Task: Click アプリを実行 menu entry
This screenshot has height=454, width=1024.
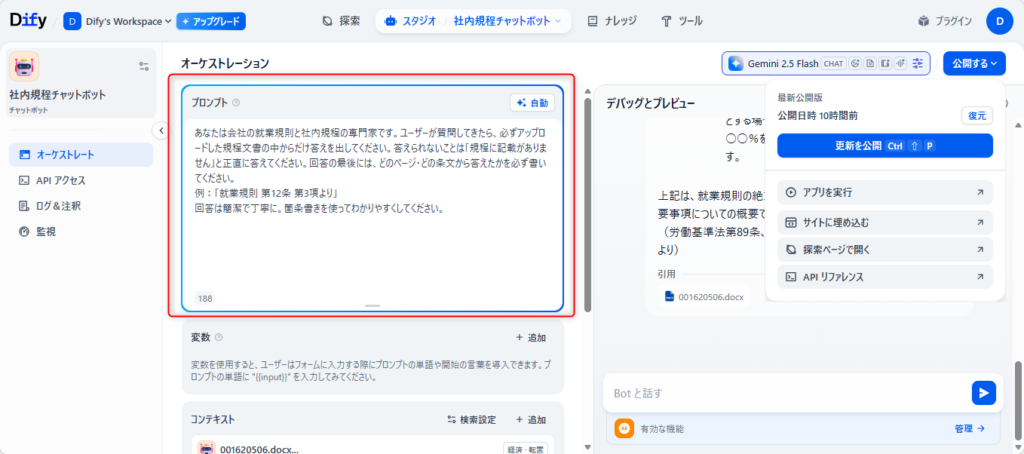Action: 884,192
